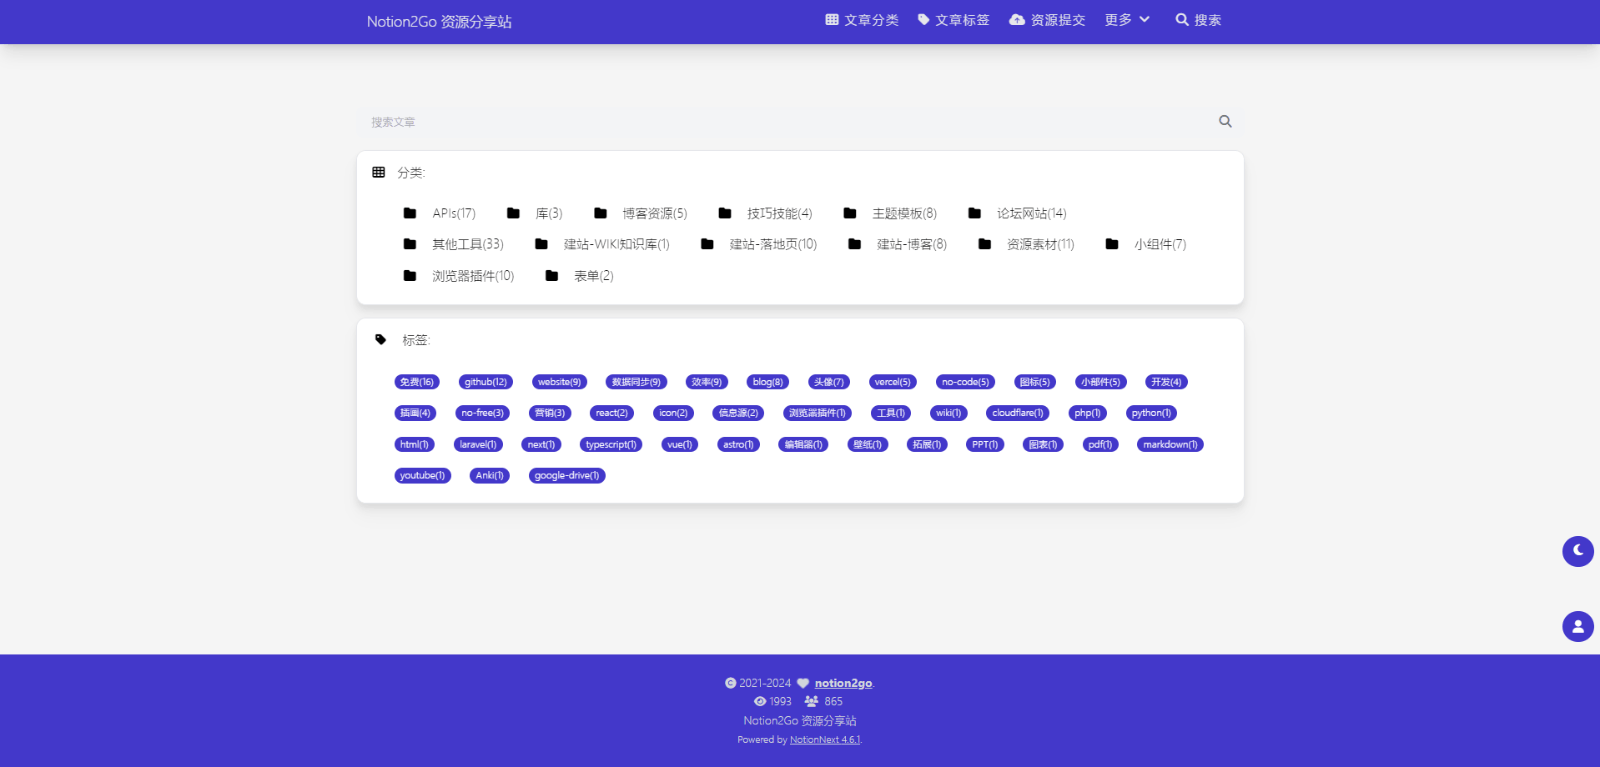
Task: Choose the wiki(1) tag
Action: click(x=948, y=413)
